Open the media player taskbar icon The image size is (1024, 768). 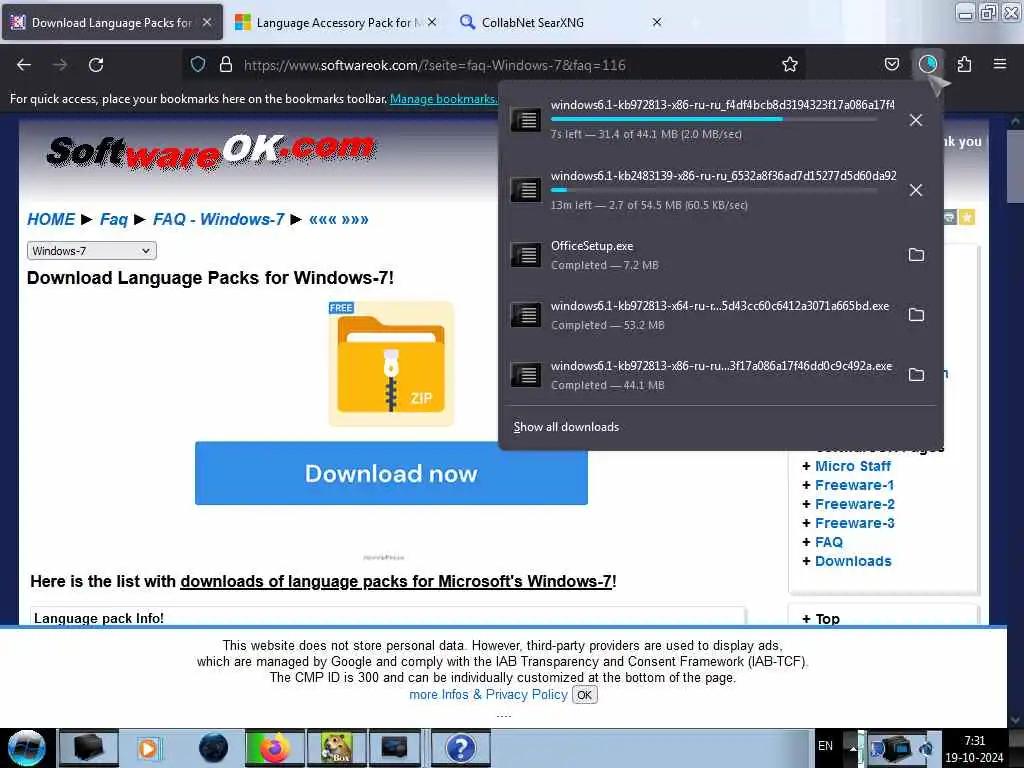(x=149, y=748)
